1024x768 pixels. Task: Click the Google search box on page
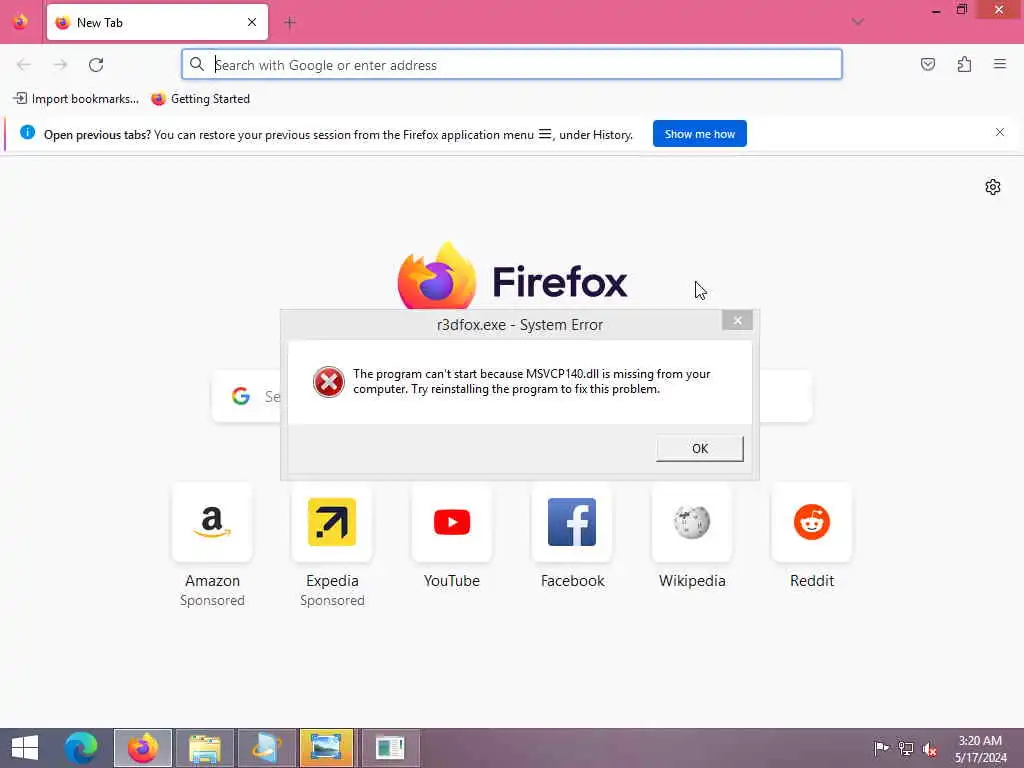[x=512, y=396]
